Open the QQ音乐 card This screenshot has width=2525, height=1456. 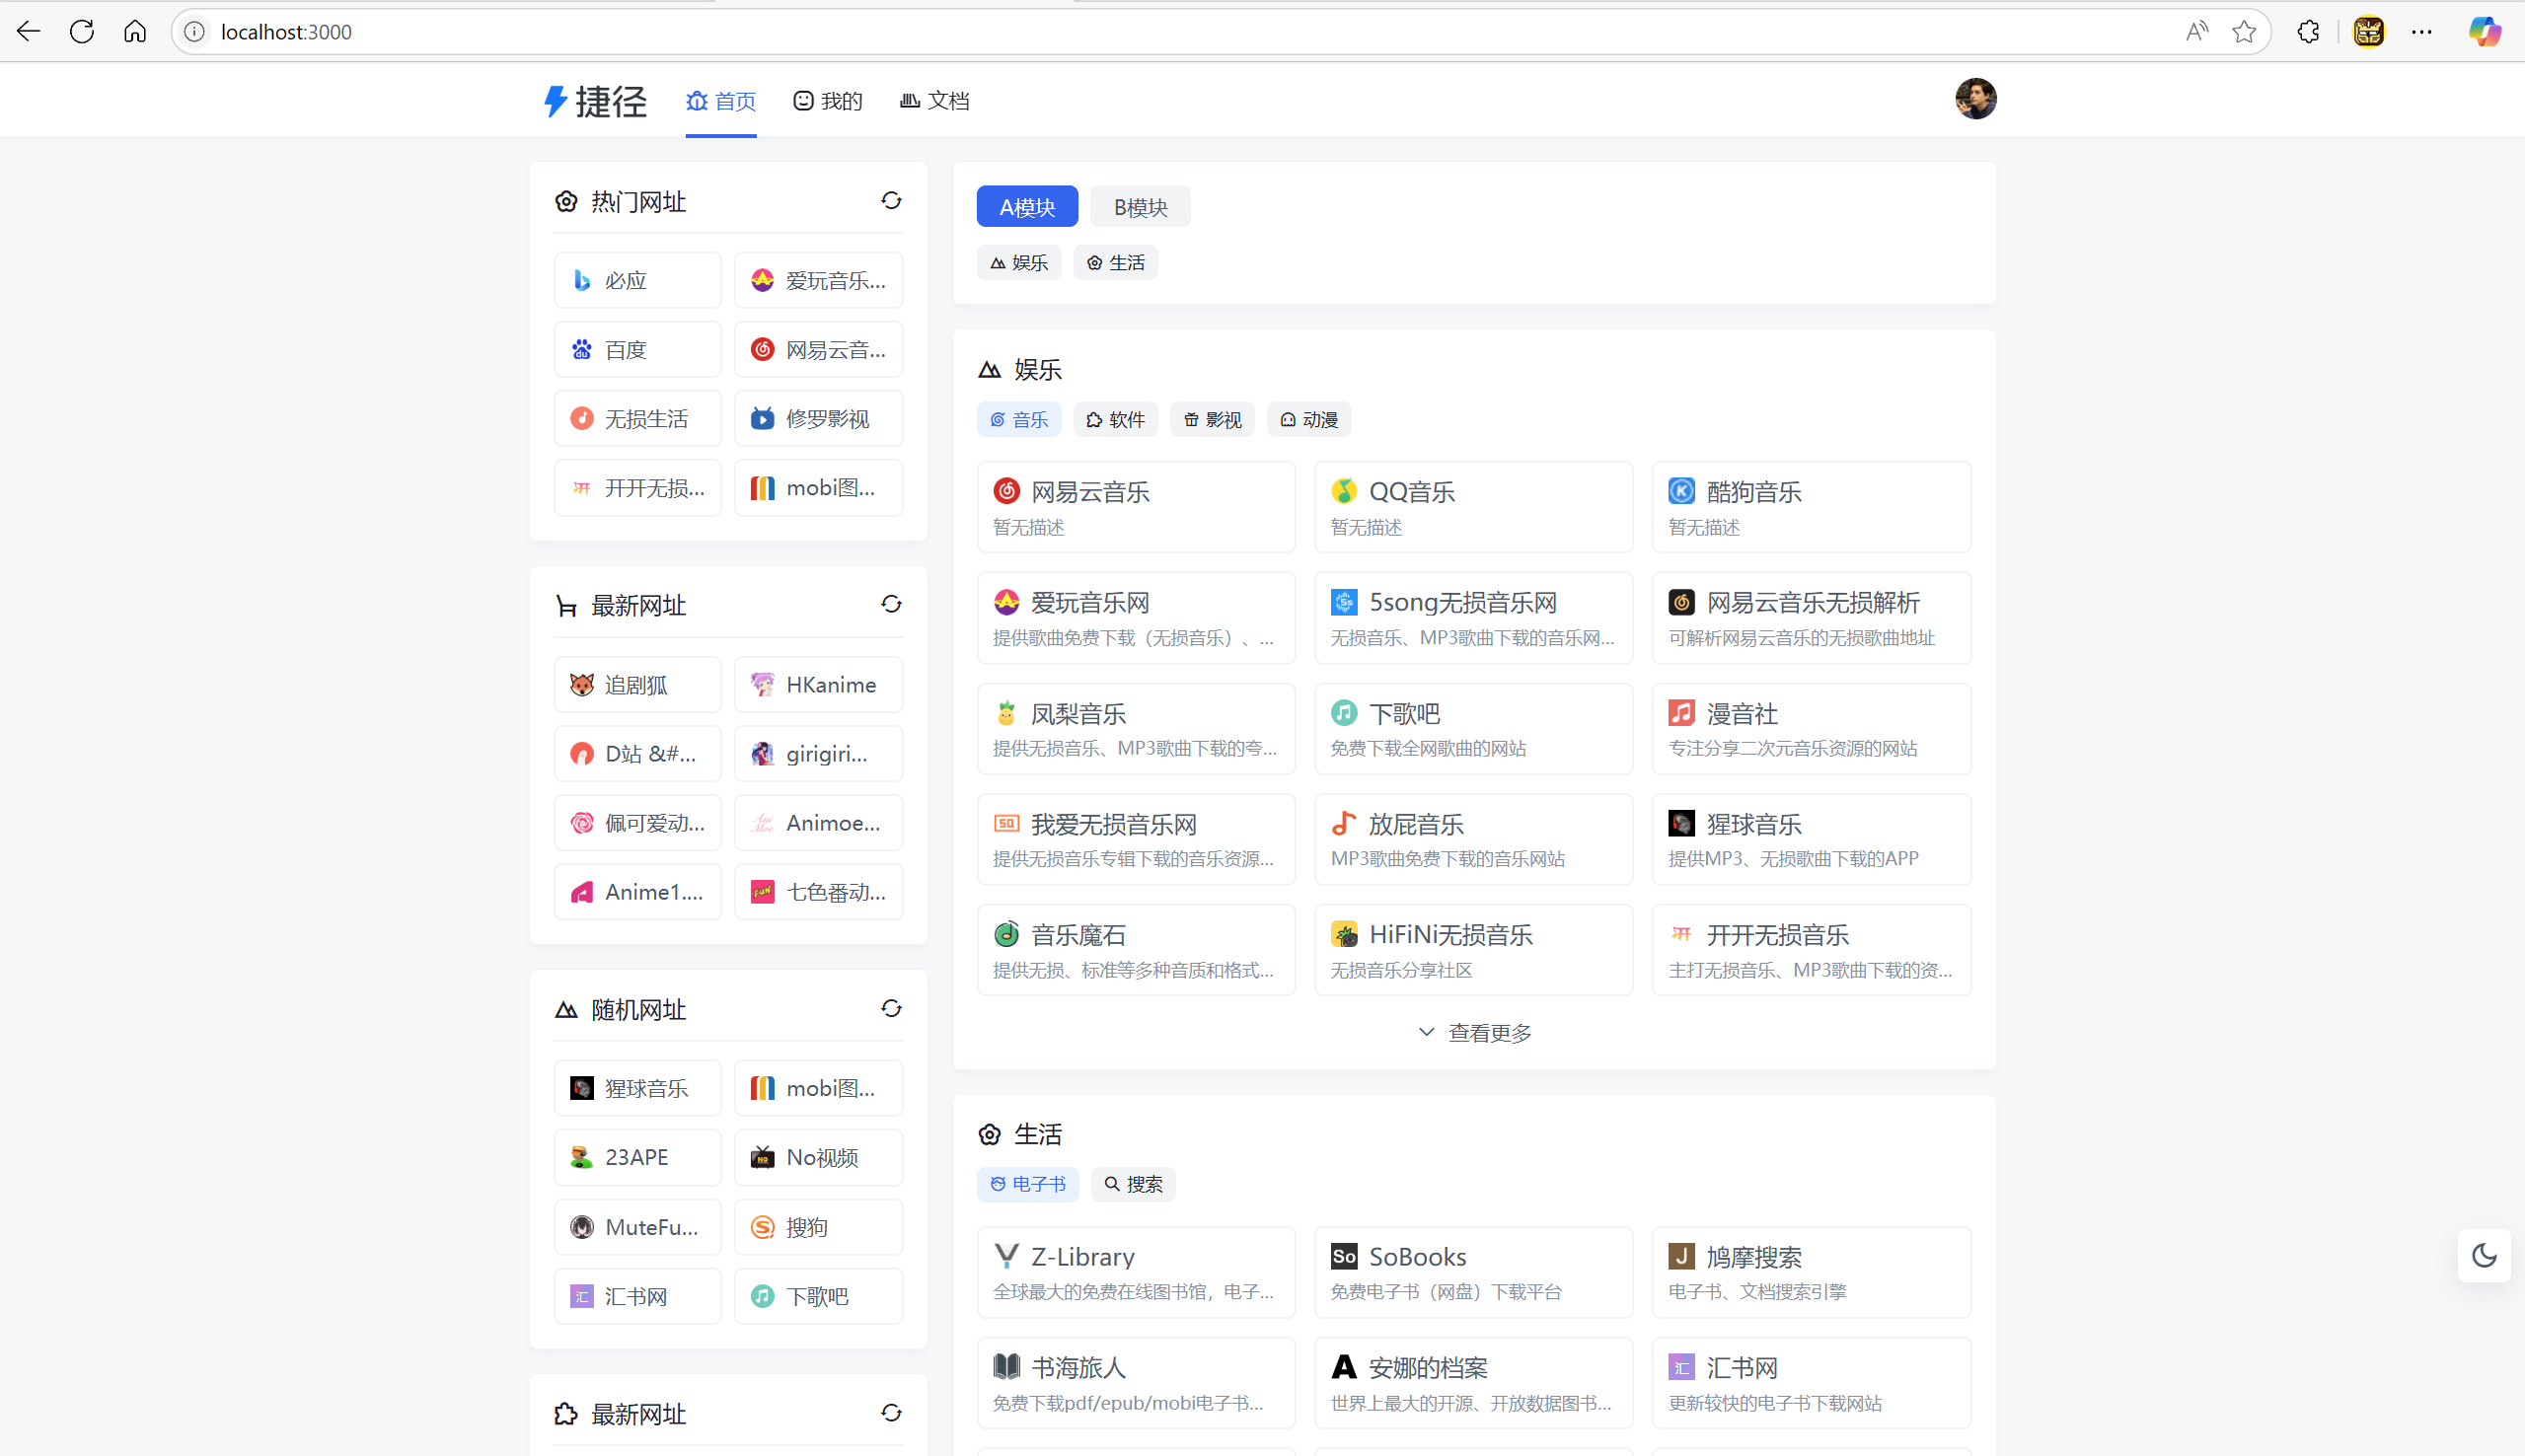pyautogui.click(x=1473, y=507)
